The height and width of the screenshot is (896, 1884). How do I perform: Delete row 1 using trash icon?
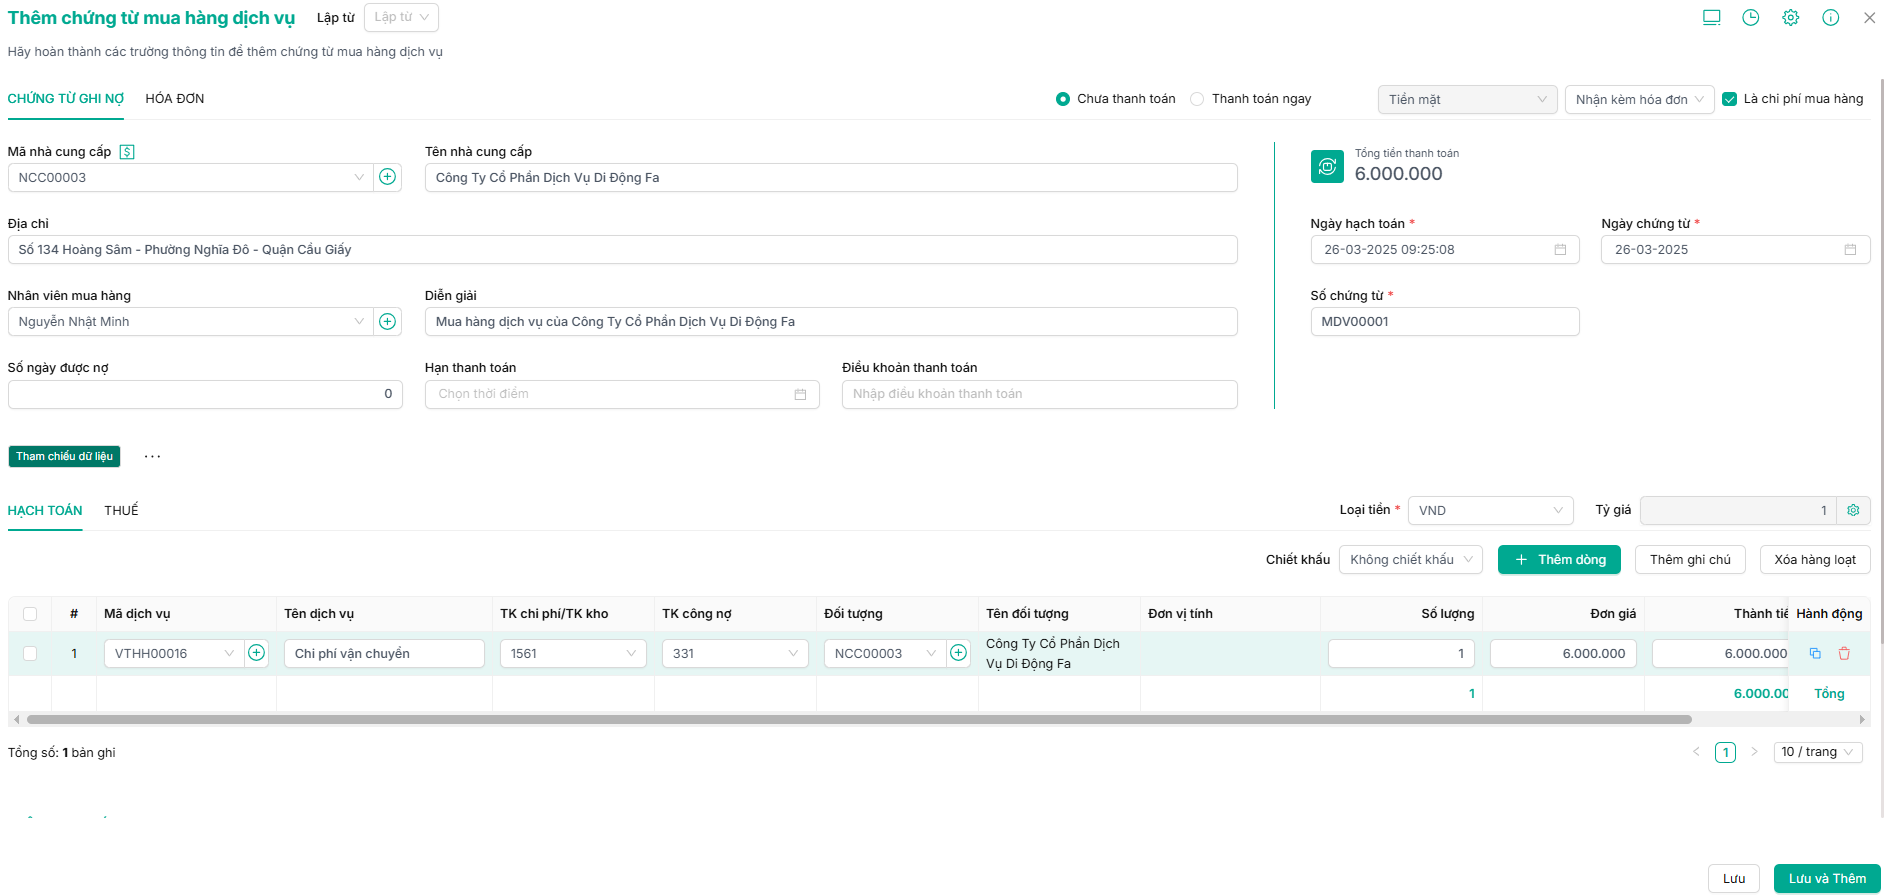click(x=1844, y=653)
